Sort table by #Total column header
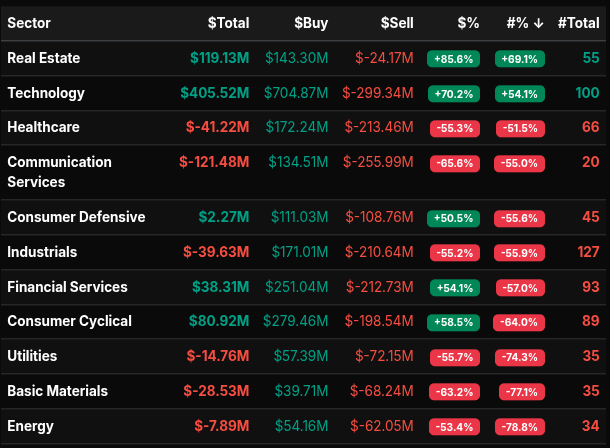The width and height of the screenshot is (610, 448). [x=578, y=23]
